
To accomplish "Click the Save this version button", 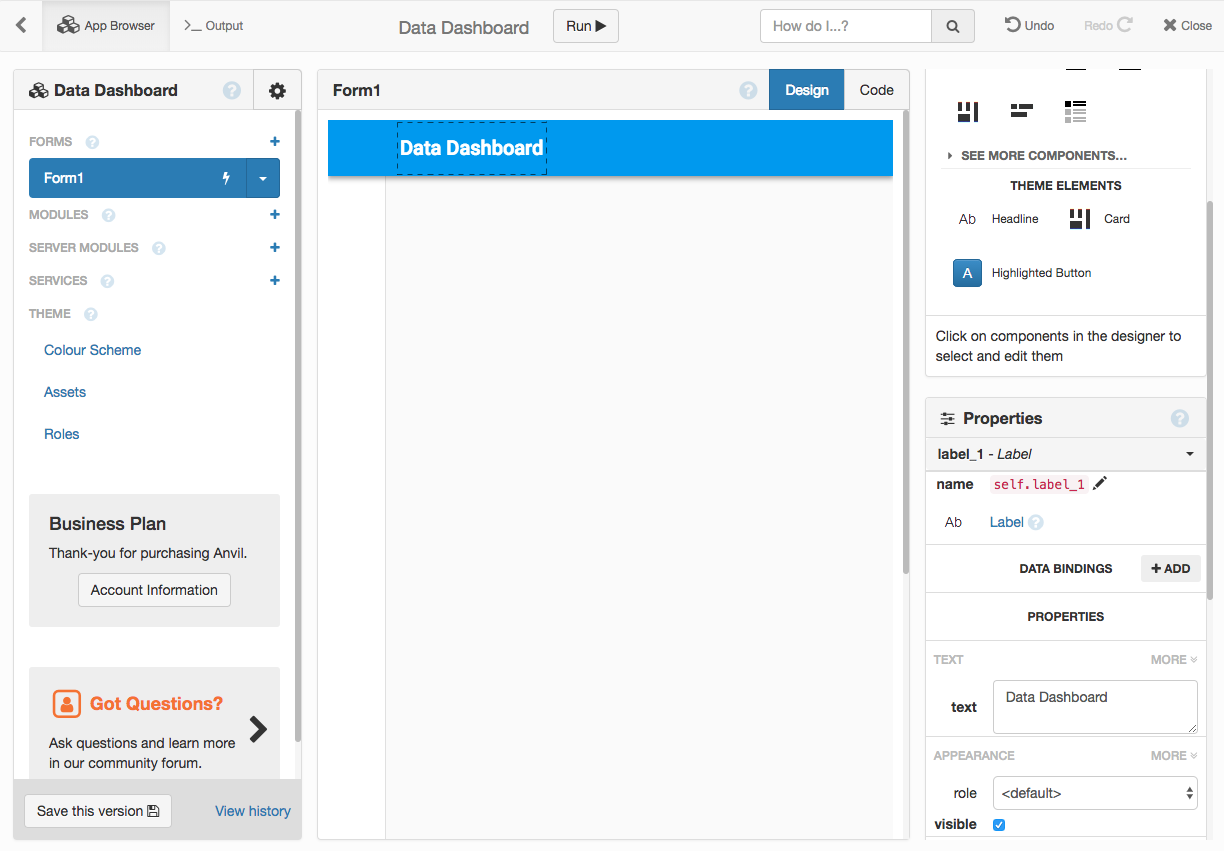I will pyautogui.click(x=97, y=811).
